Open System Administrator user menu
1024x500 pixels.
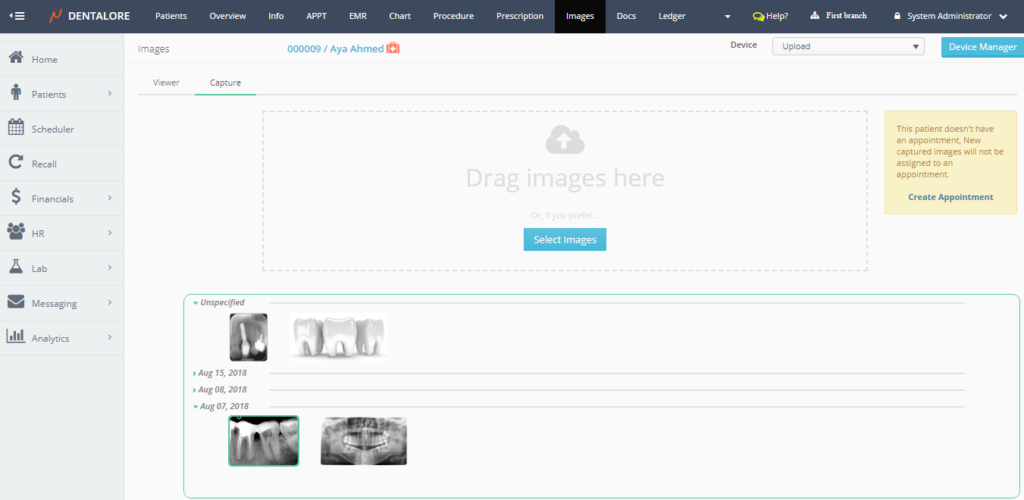(x=950, y=16)
